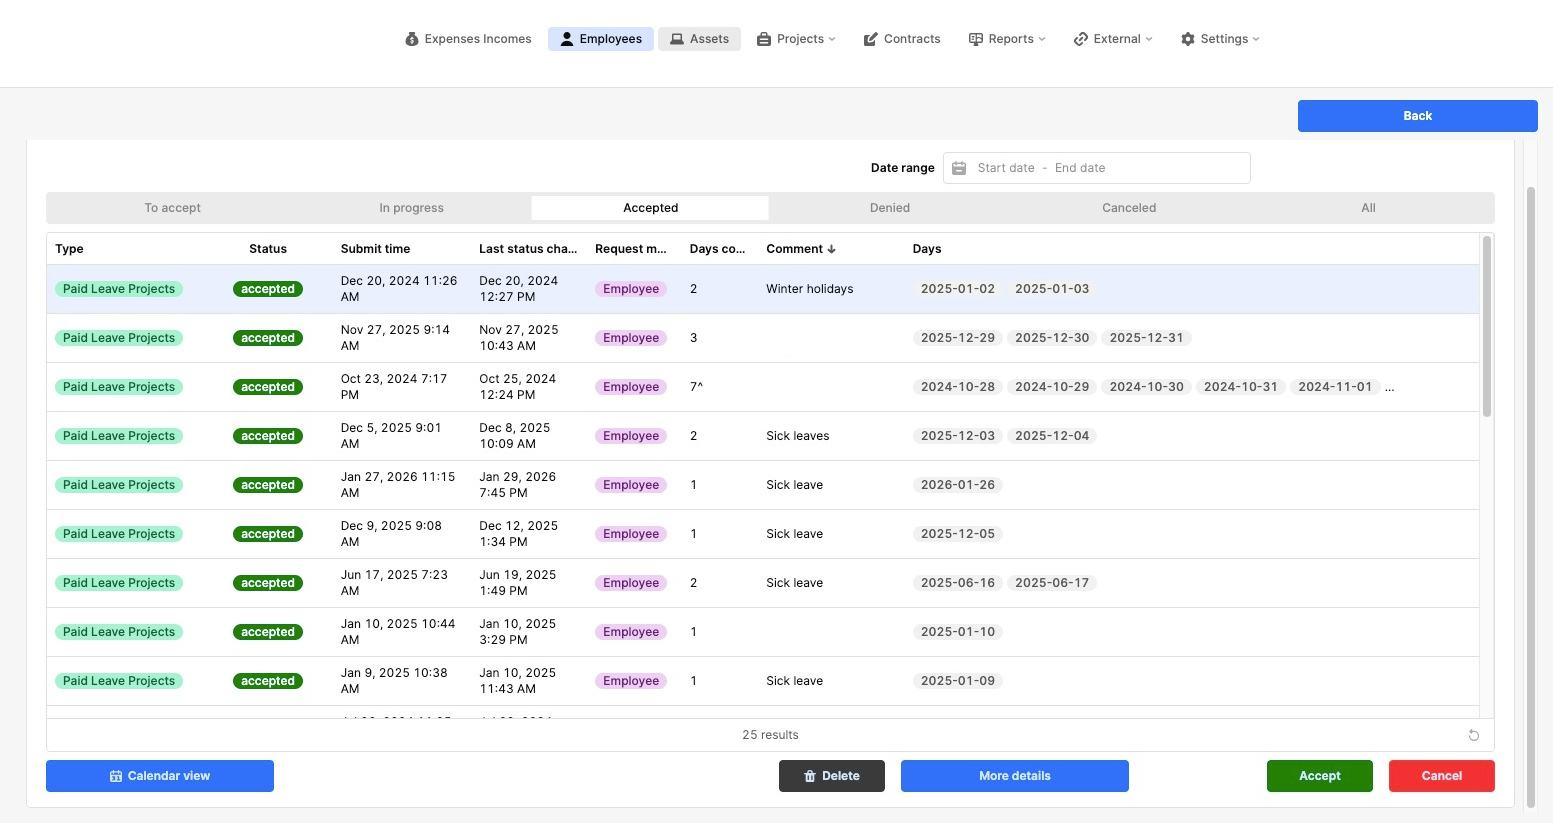
Task: Open the External dropdown menu
Action: click(1113, 39)
